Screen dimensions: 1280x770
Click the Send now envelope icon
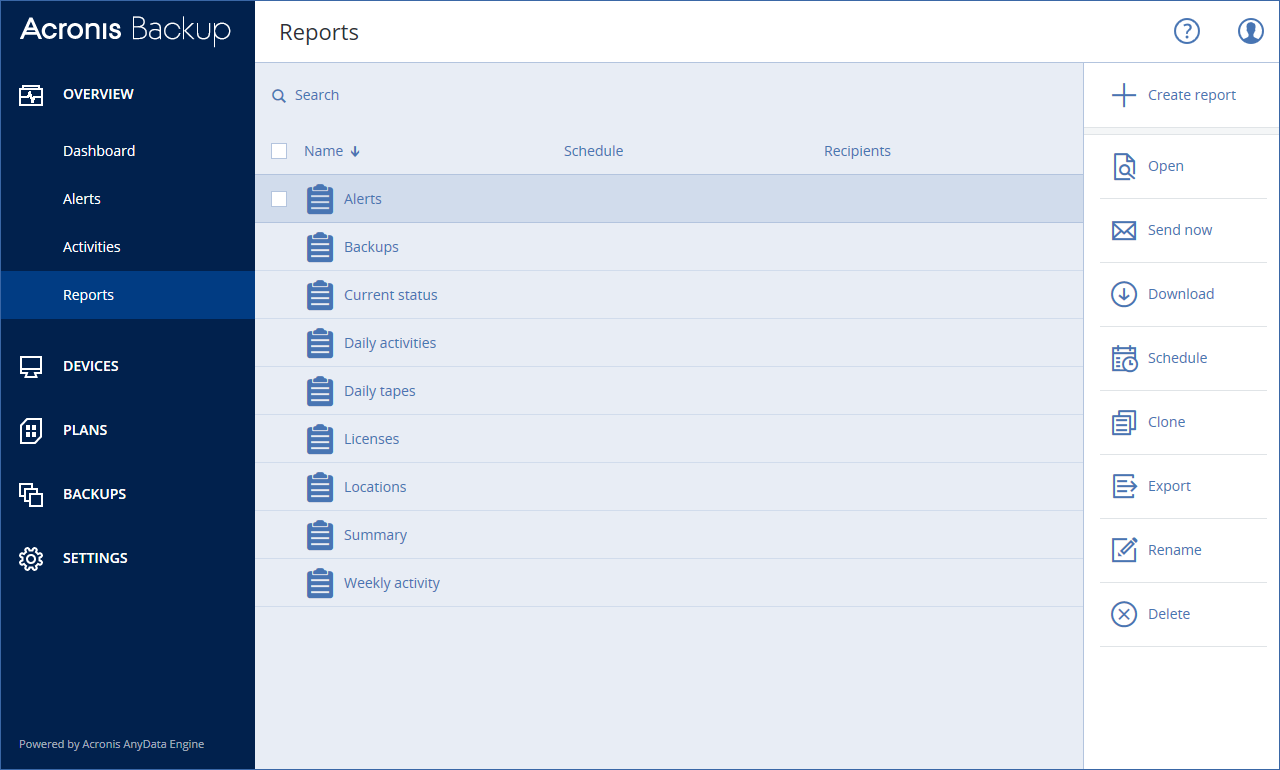1123,230
